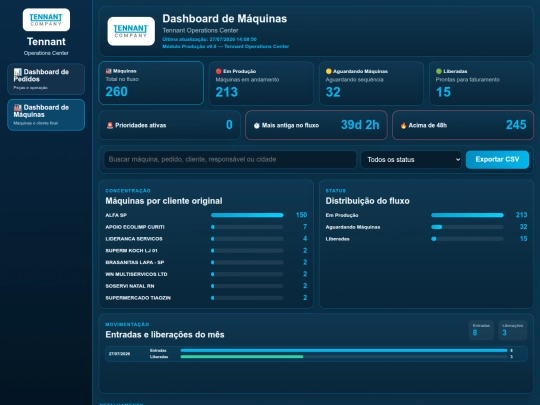
Task: Click the Entradas e liberações do mês heading
Action: tap(165, 335)
